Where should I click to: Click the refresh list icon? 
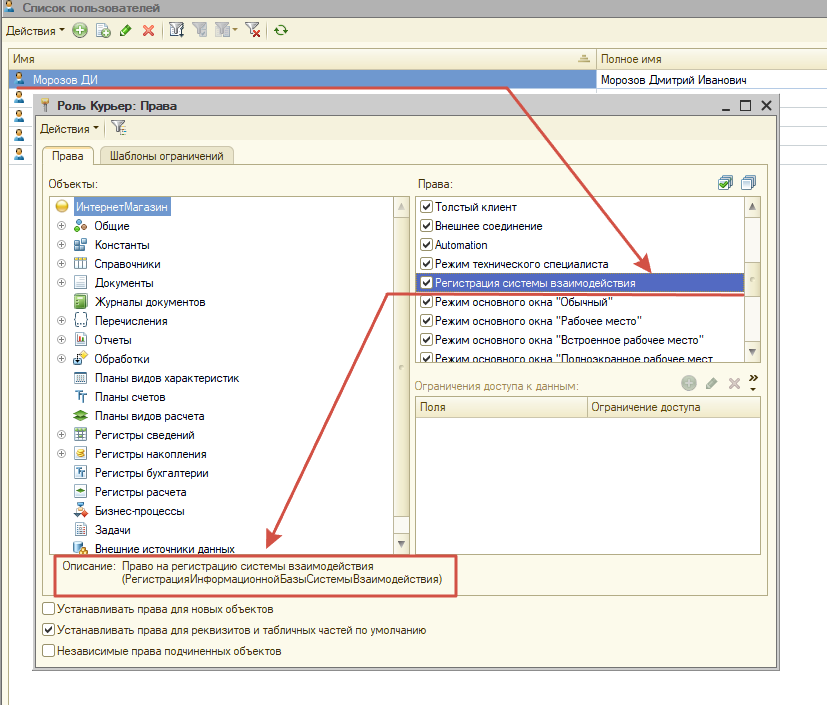tap(281, 31)
